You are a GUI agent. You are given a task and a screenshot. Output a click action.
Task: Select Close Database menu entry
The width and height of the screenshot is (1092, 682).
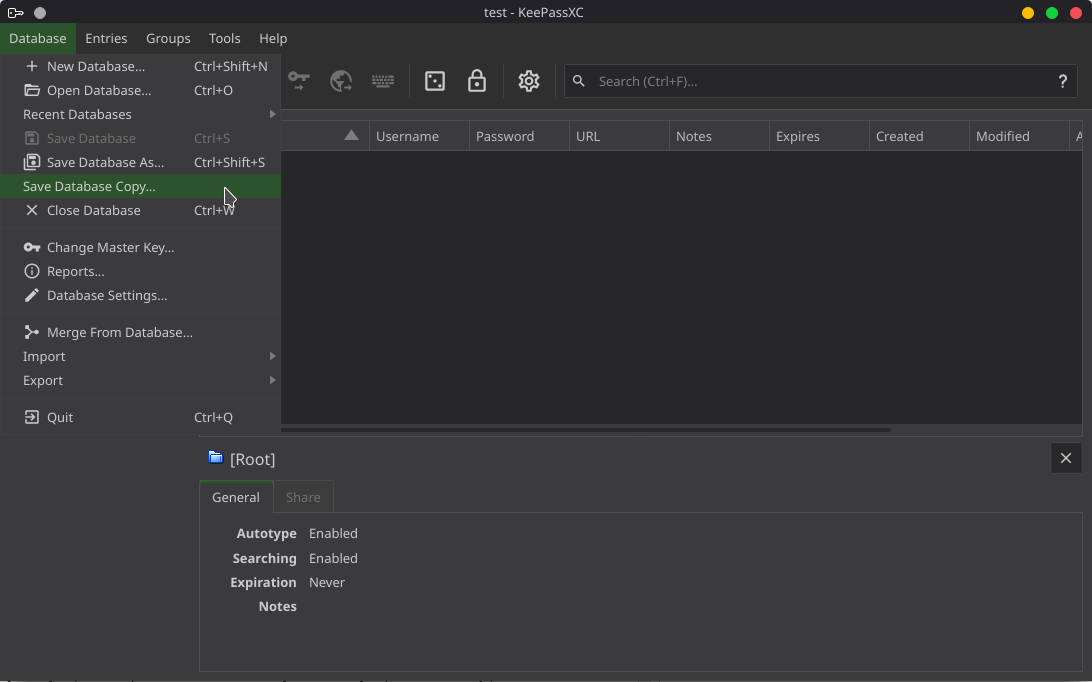click(140, 210)
